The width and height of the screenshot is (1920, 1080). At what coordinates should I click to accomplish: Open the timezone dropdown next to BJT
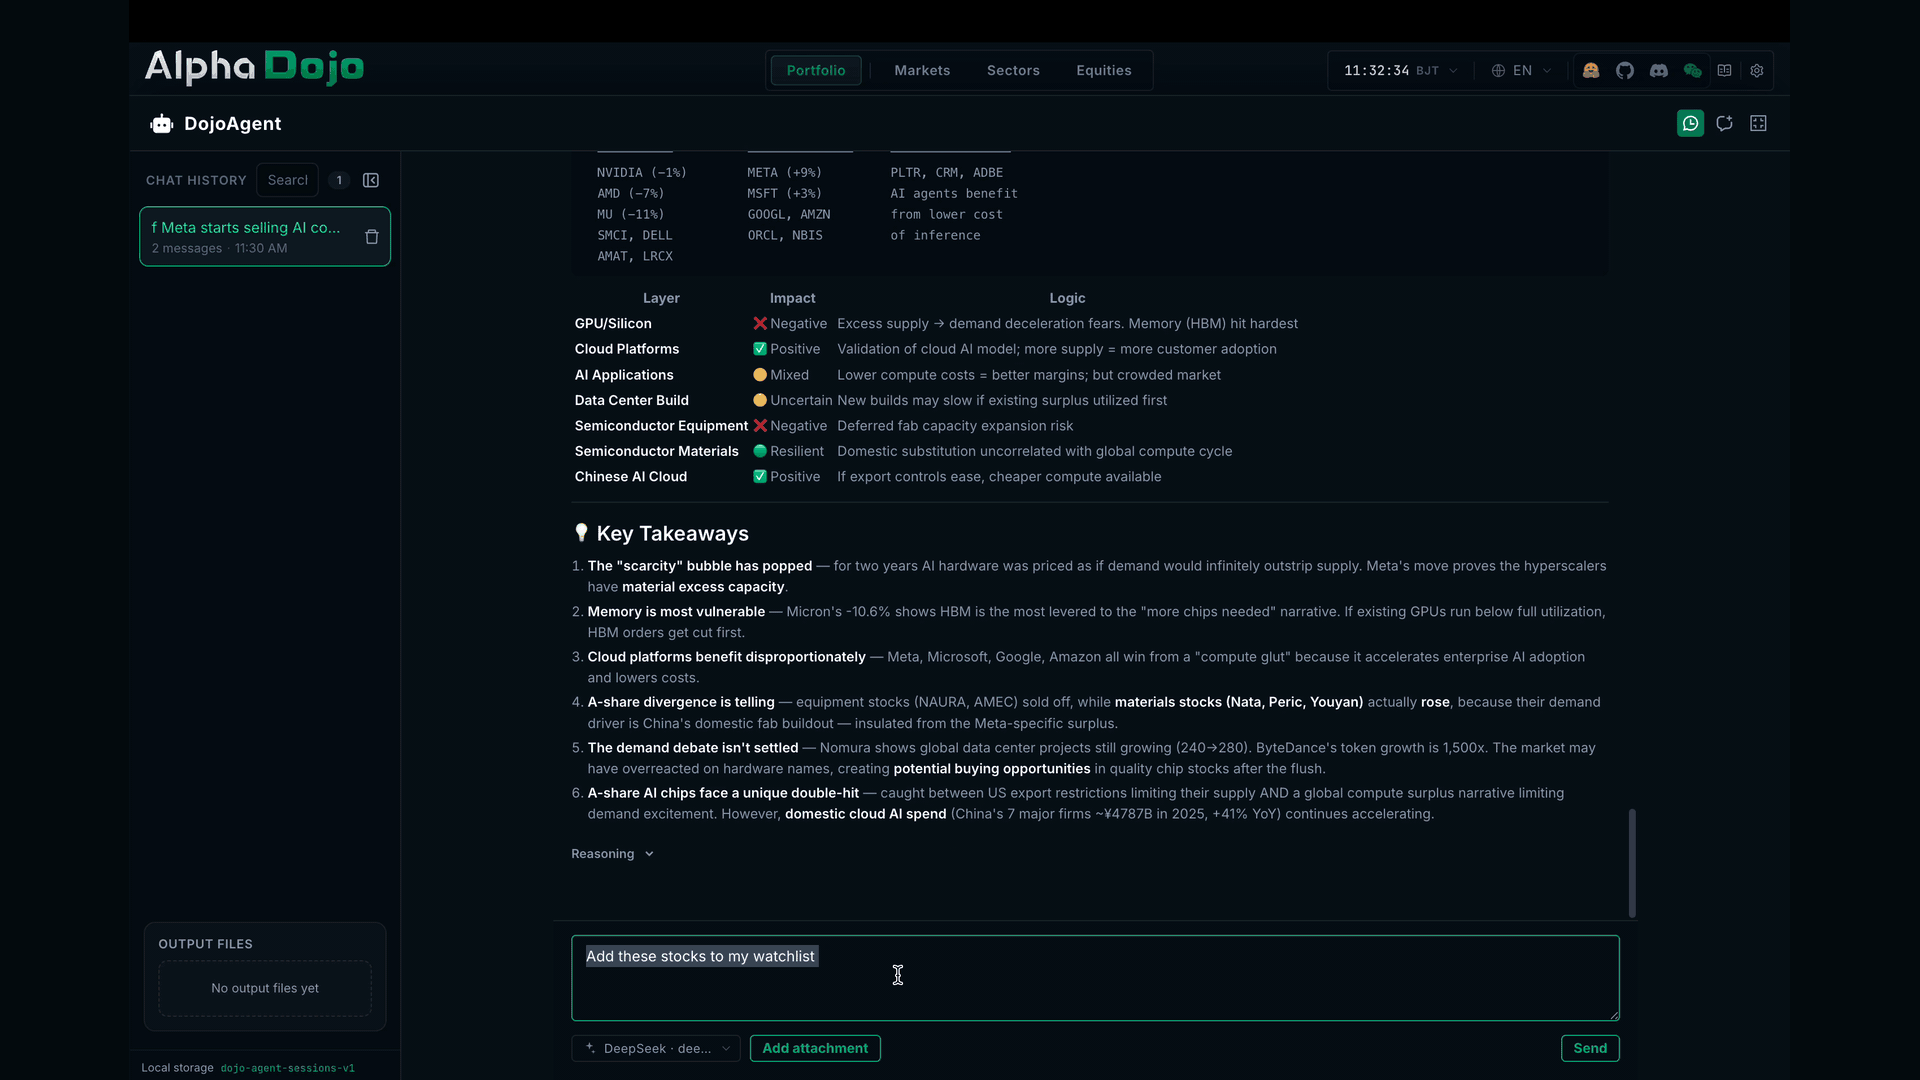pyautogui.click(x=1453, y=70)
